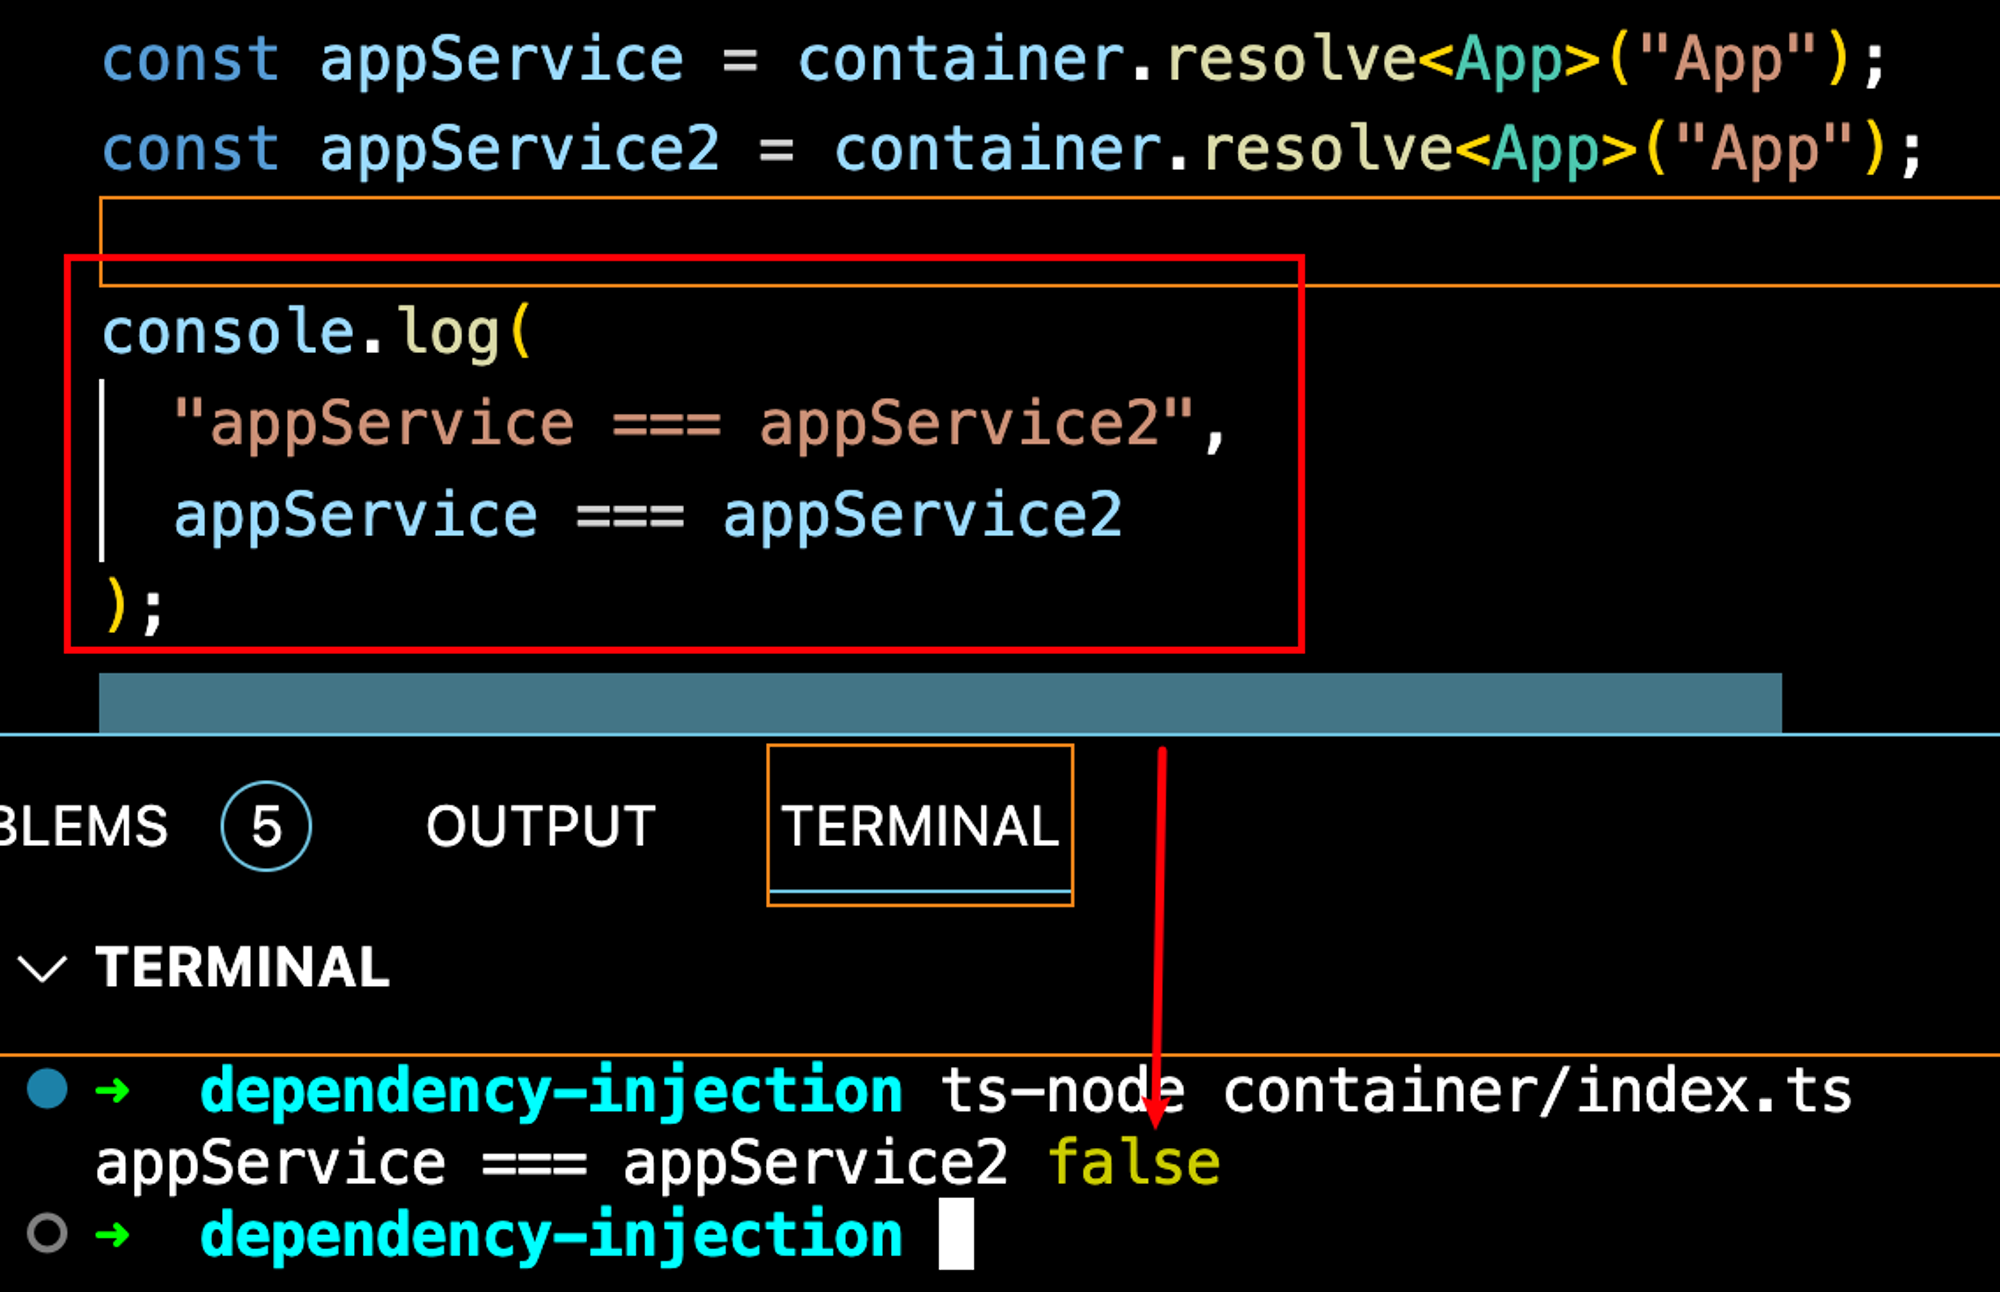Open the PROBLEMS panel tab
Image resolution: width=2000 pixels, height=1292 pixels.
click(82, 826)
